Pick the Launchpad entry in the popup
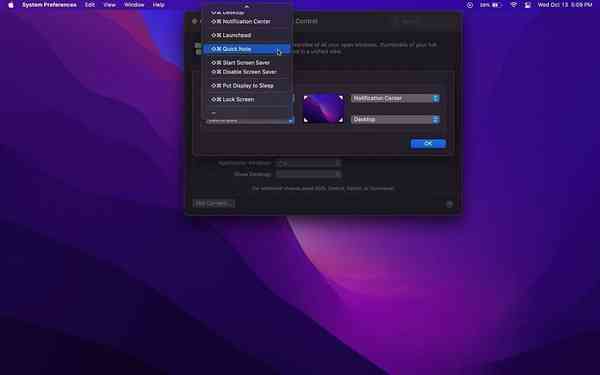 pos(247,35)
